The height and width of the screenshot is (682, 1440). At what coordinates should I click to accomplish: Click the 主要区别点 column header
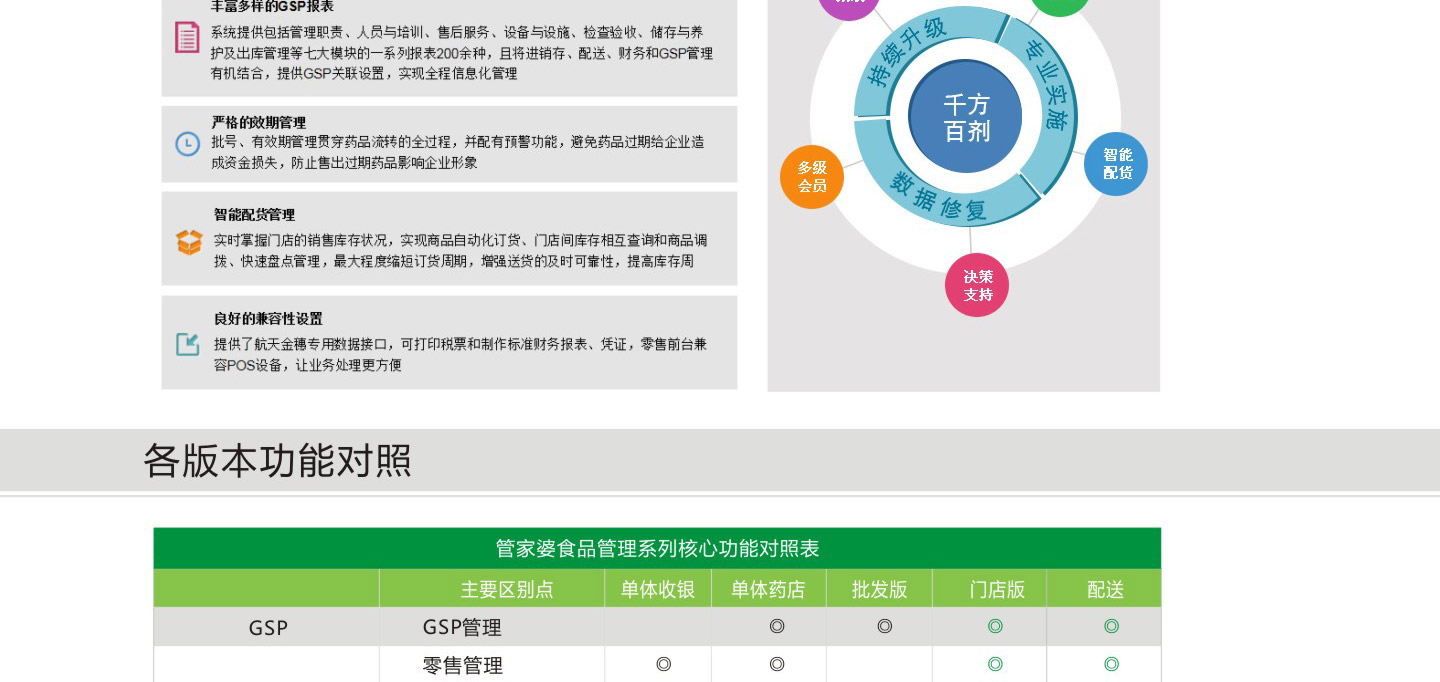pos(506,590)
